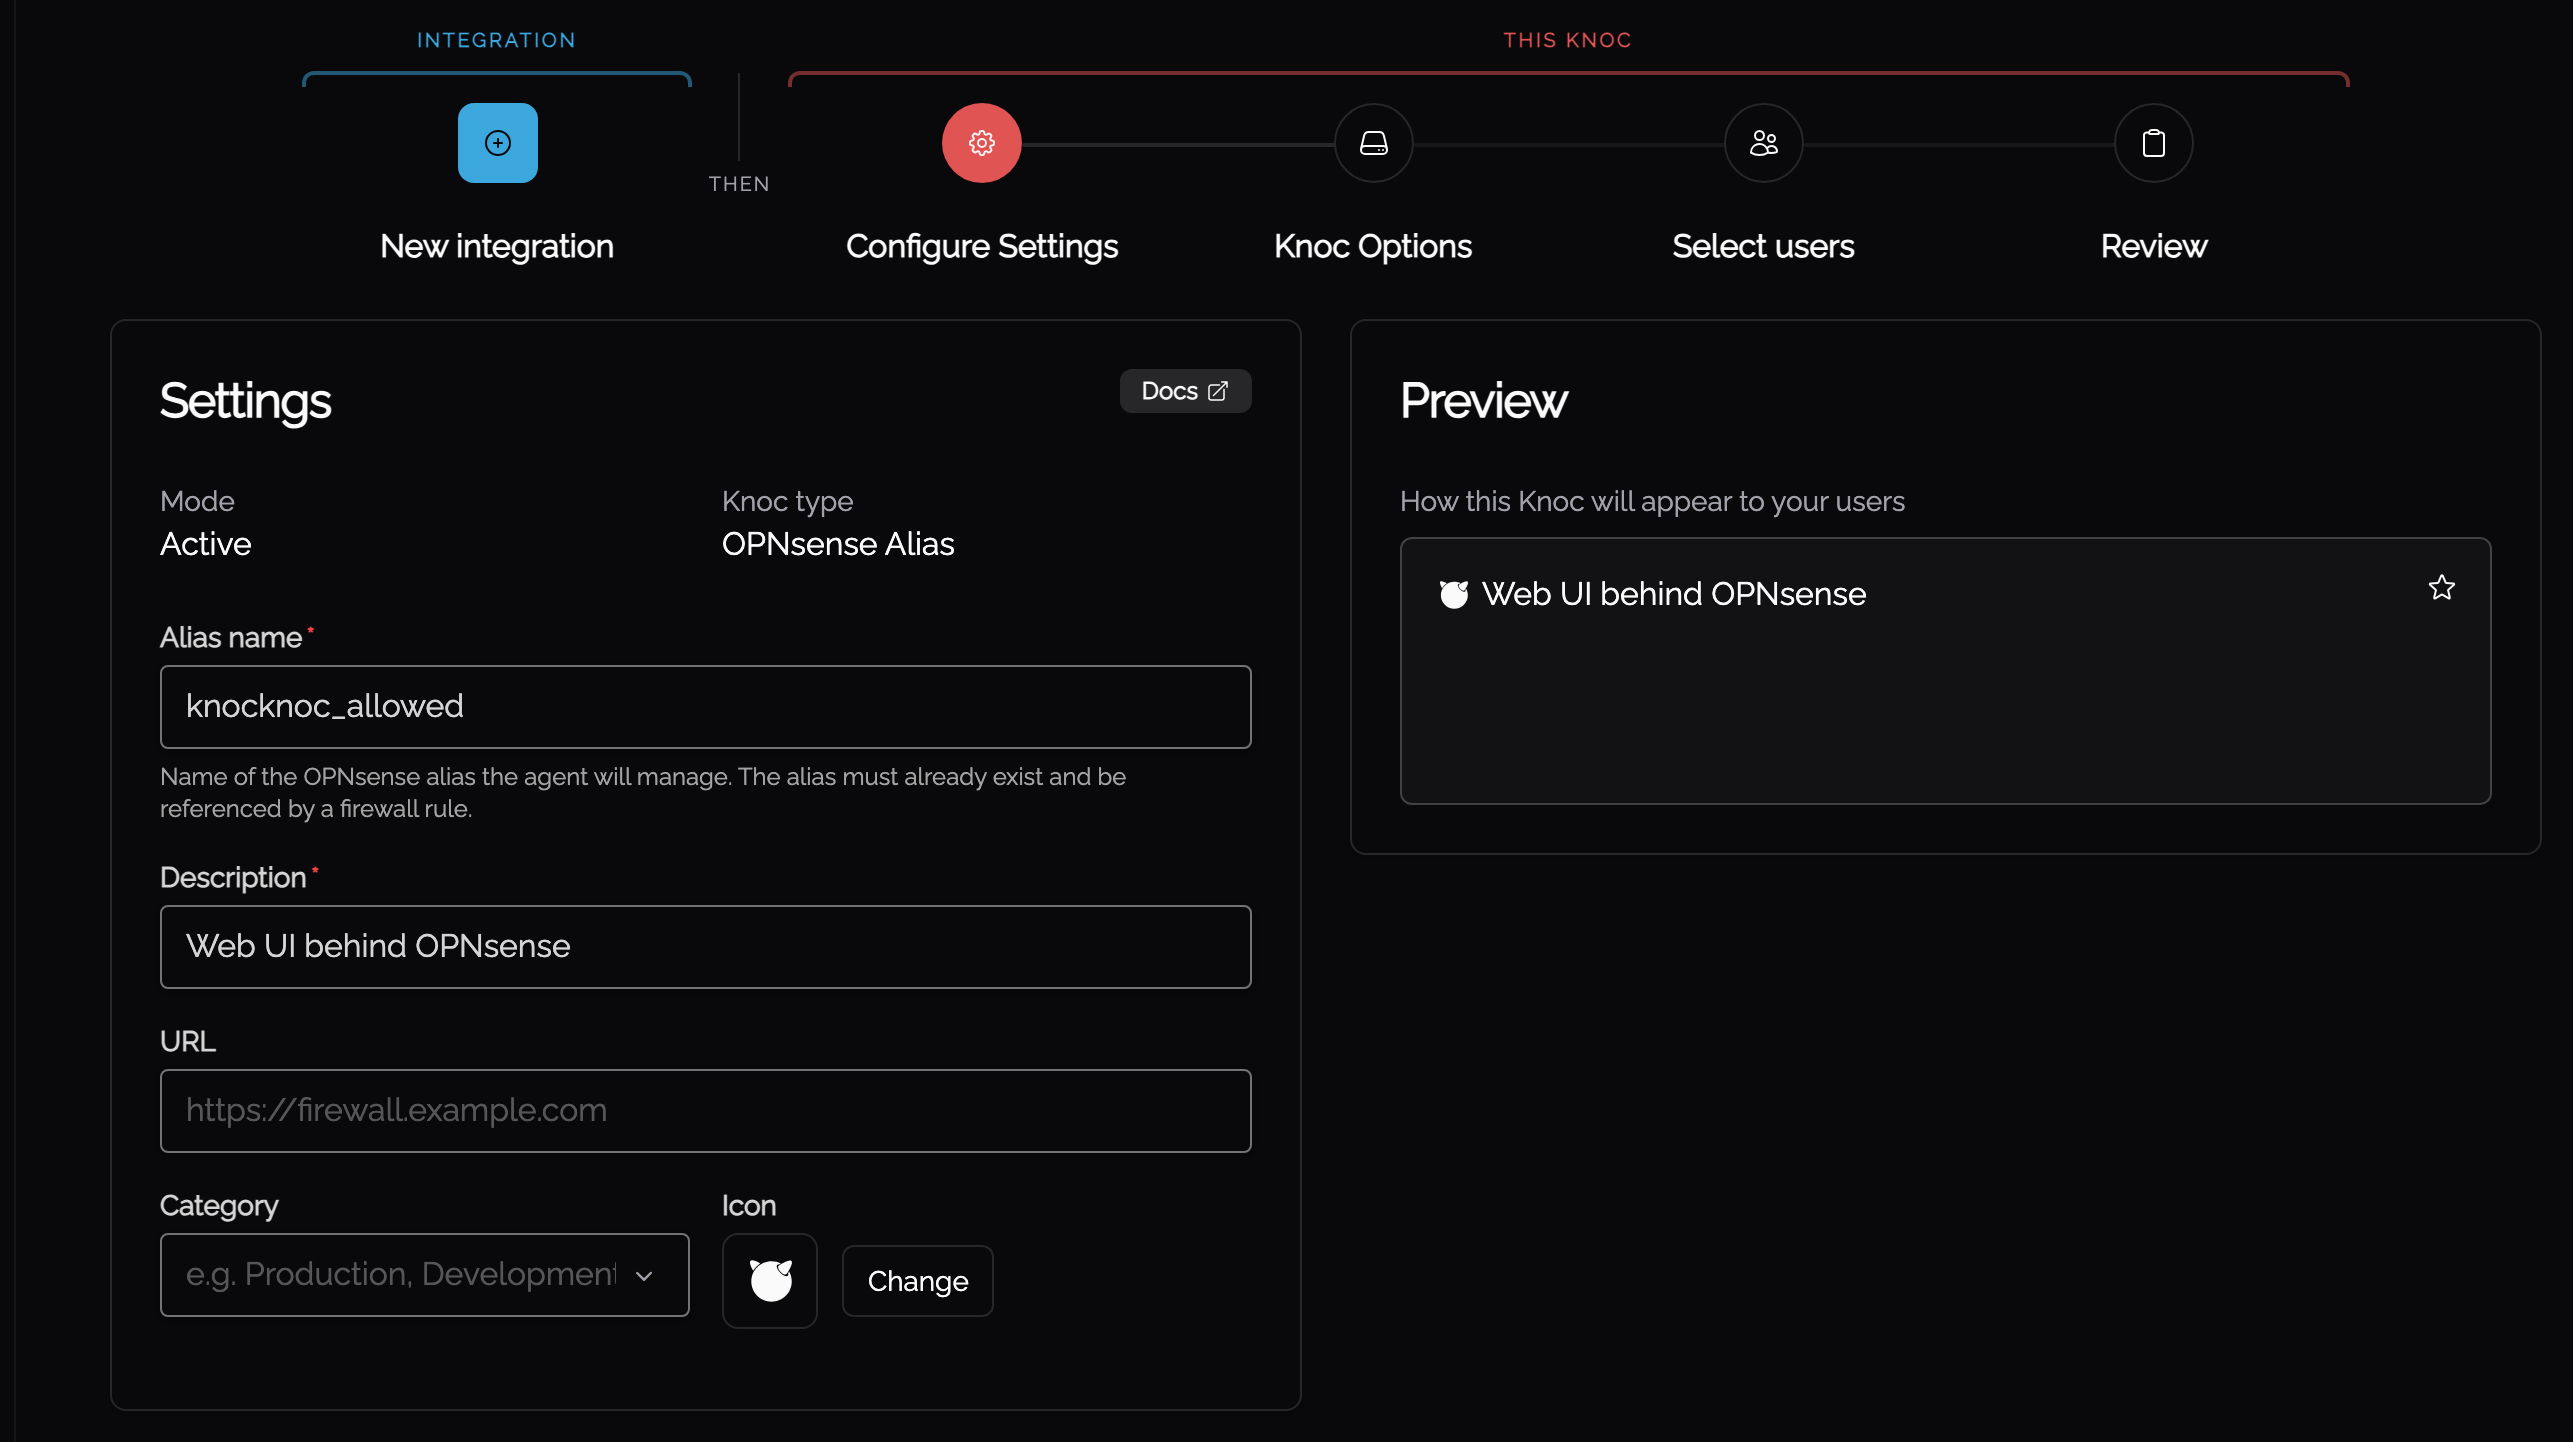Open the Docs external link
2573x1442 pixels.
(x=1185, y=391)
